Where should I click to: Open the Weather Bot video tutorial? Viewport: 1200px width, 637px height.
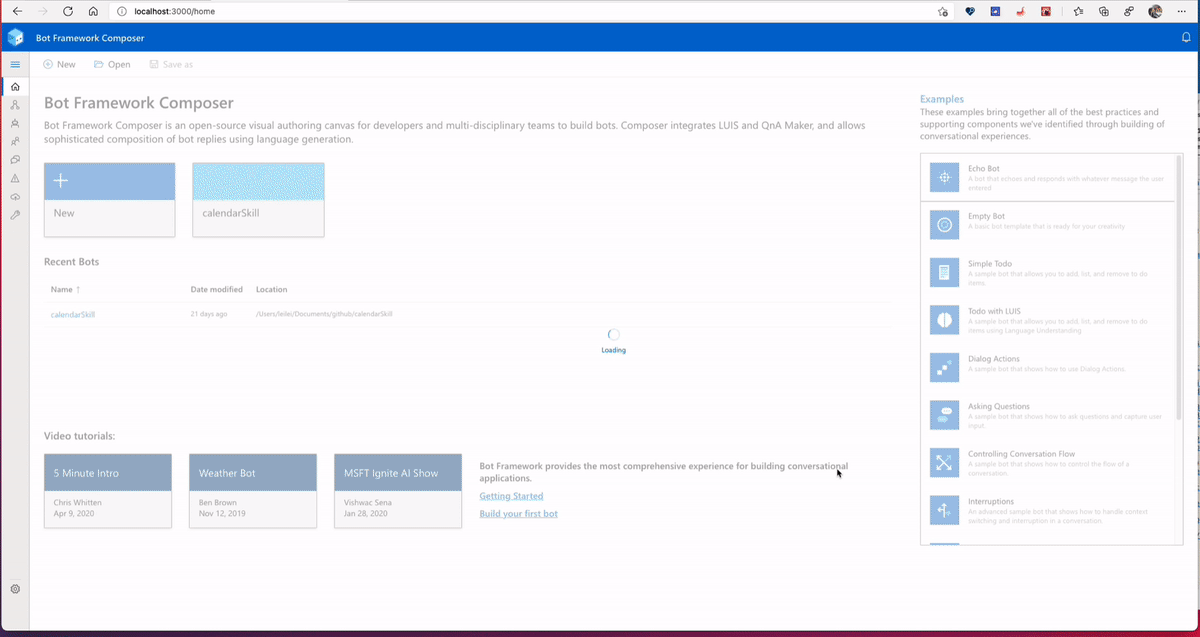pos(253,490)
